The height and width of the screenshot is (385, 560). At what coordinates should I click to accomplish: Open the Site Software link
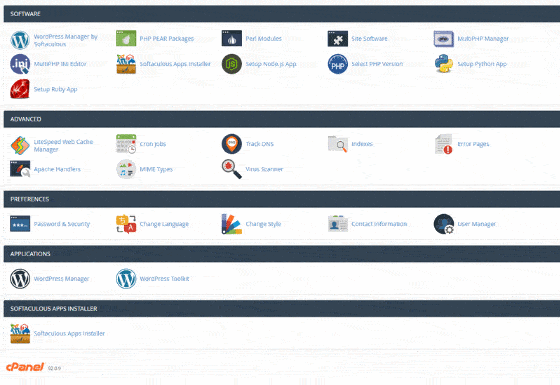369,39
